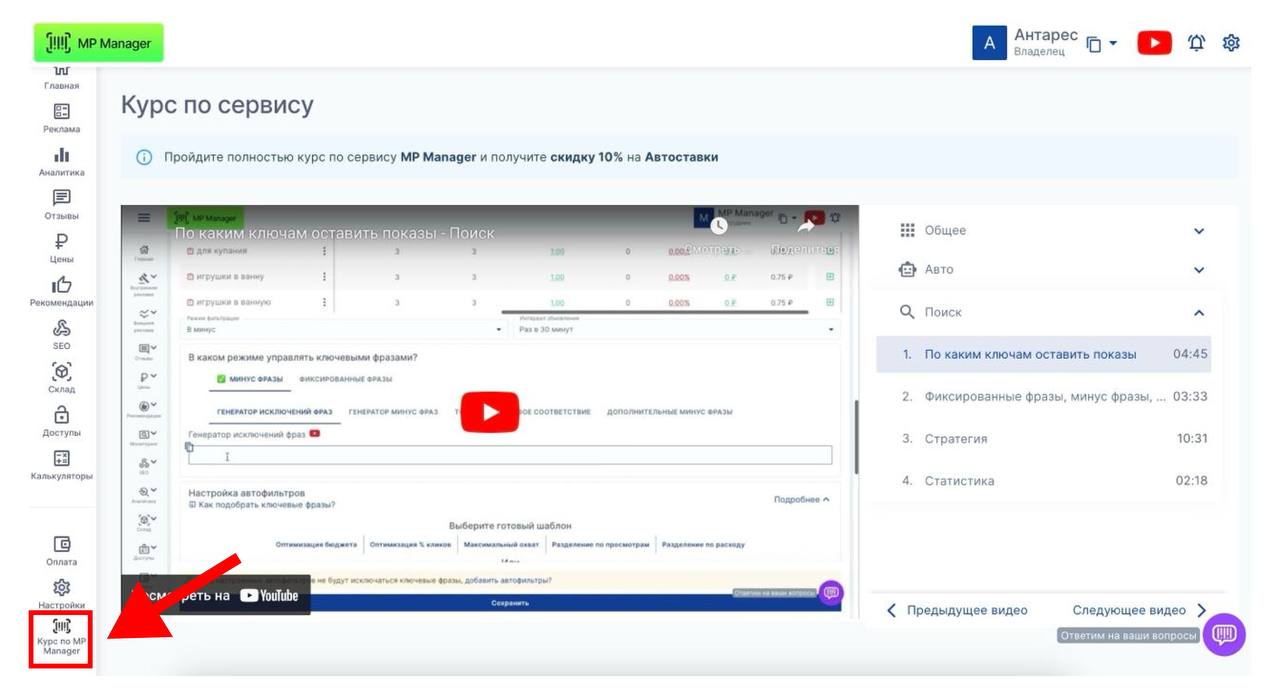Screen dimensions: 1280x697
Task: Open Рекомендации thumbs-up icon
Action: (62, 291)
